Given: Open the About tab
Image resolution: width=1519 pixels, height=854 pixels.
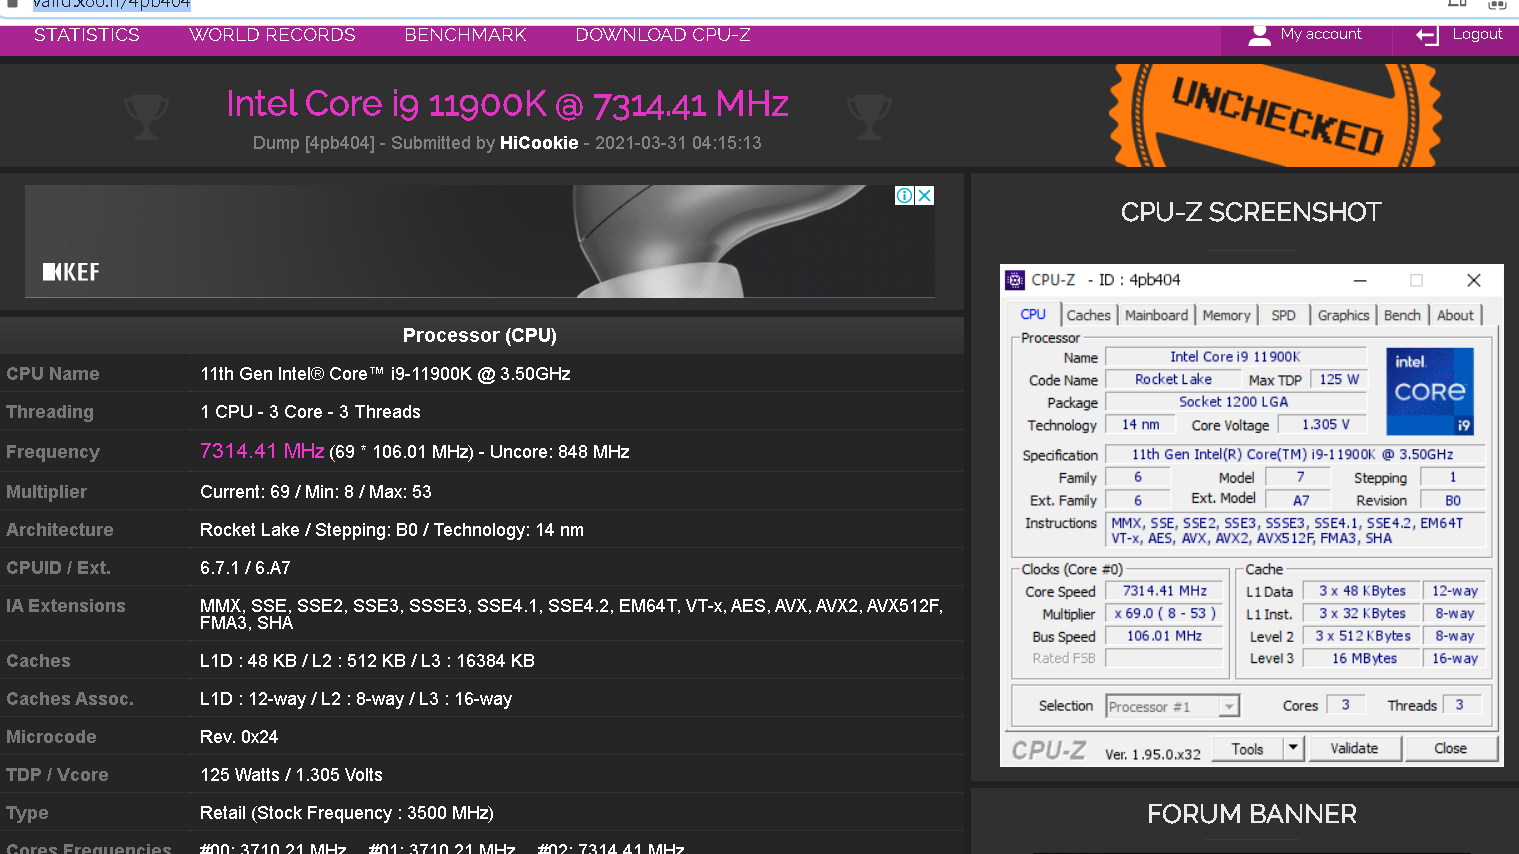Looking at the screenshot, I should (1455, 315).
